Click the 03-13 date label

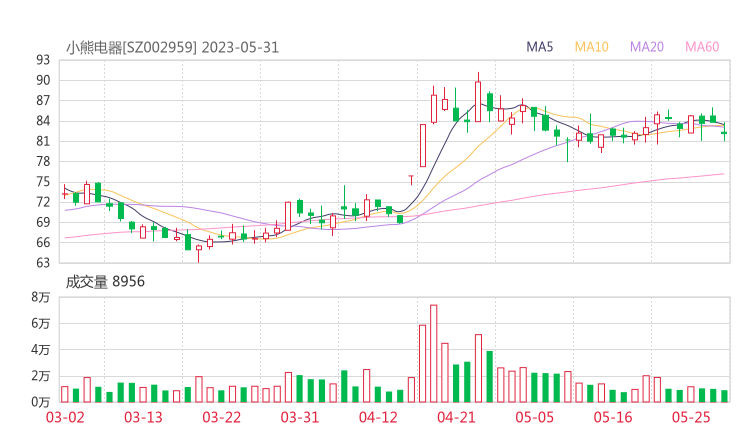(x=143, y=417)
